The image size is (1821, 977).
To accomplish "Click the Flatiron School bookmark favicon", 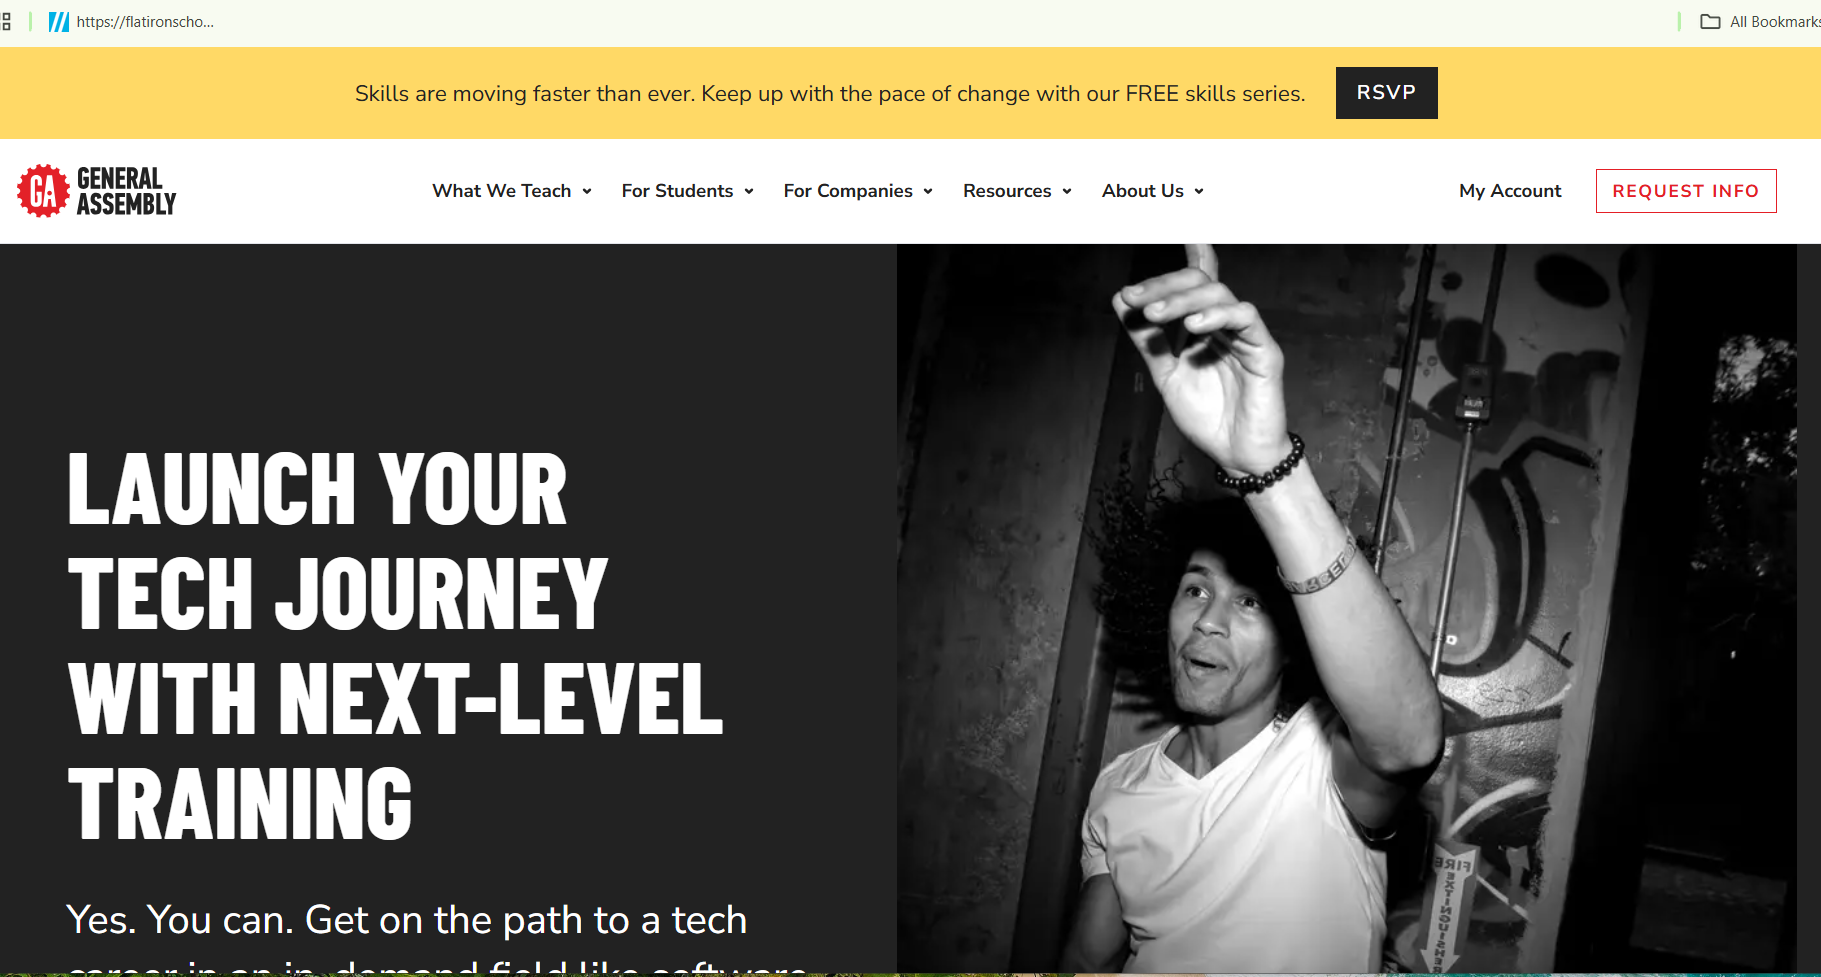I will pos(59,22).
